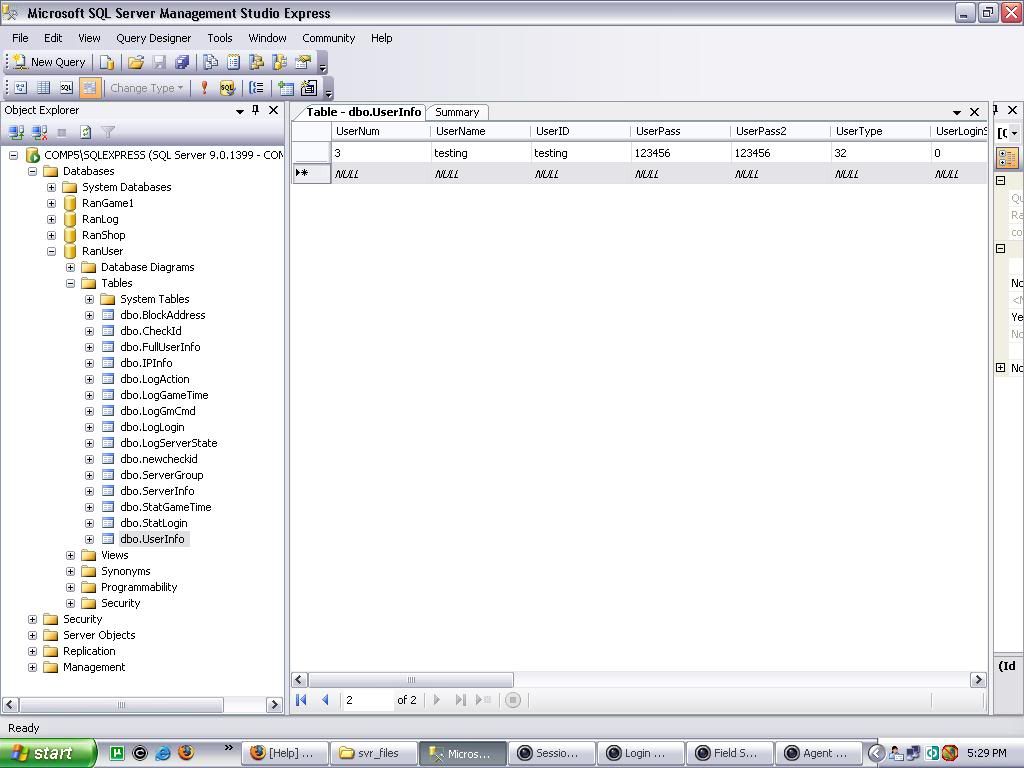Click the Verify SQL Syntax icon

click(x=227, y=88)
